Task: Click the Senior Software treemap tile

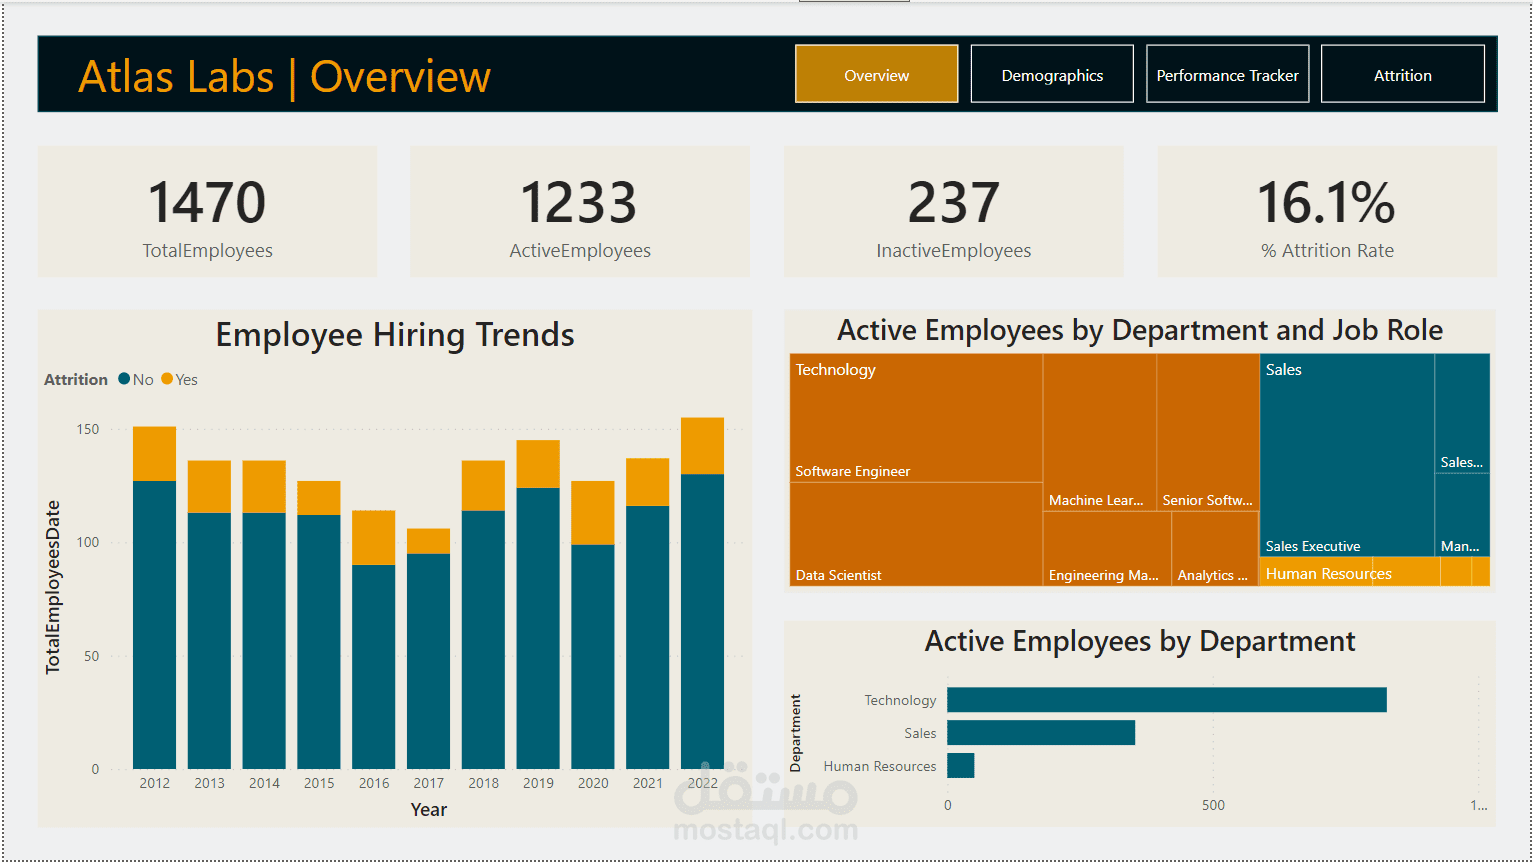Action: click(1208, 432)
